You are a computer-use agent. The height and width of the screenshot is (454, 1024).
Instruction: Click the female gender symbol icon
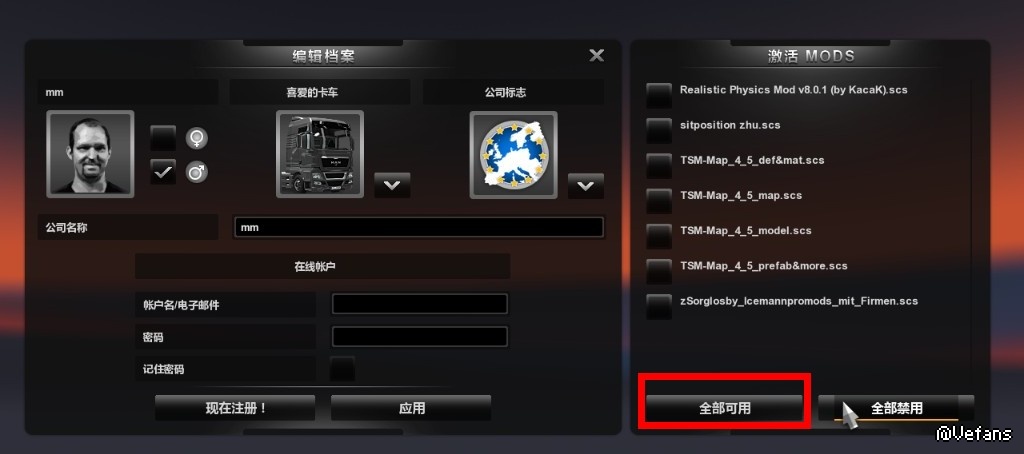coord(197,138)
